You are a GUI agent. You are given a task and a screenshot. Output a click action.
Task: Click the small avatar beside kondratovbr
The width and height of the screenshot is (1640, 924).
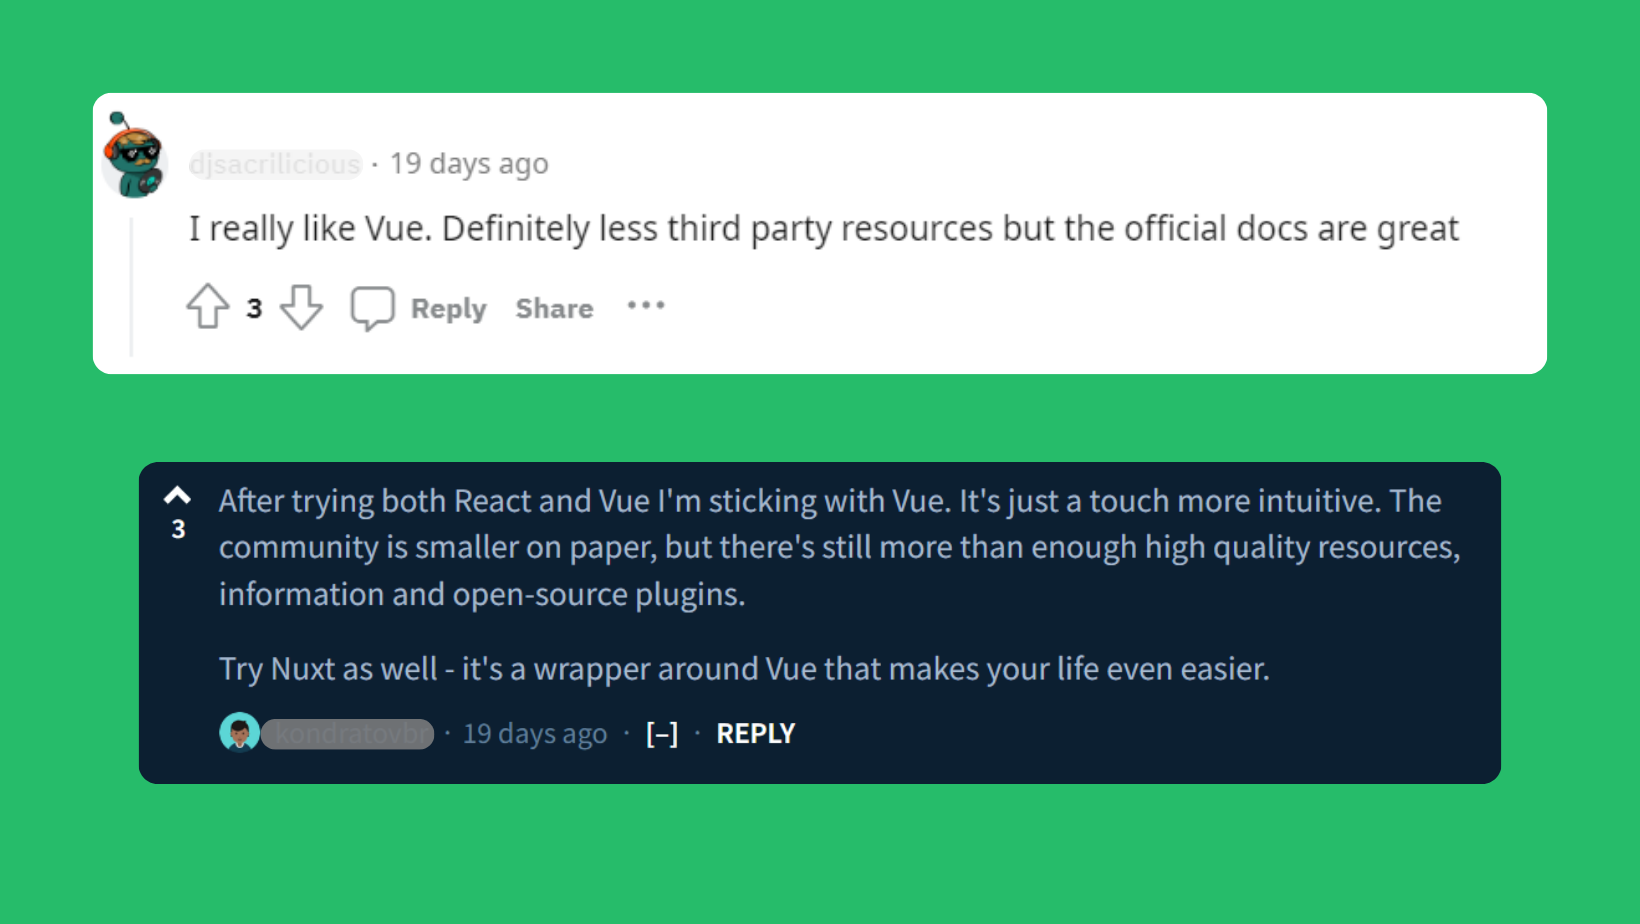pyautogui.click(x=239, y=733)
